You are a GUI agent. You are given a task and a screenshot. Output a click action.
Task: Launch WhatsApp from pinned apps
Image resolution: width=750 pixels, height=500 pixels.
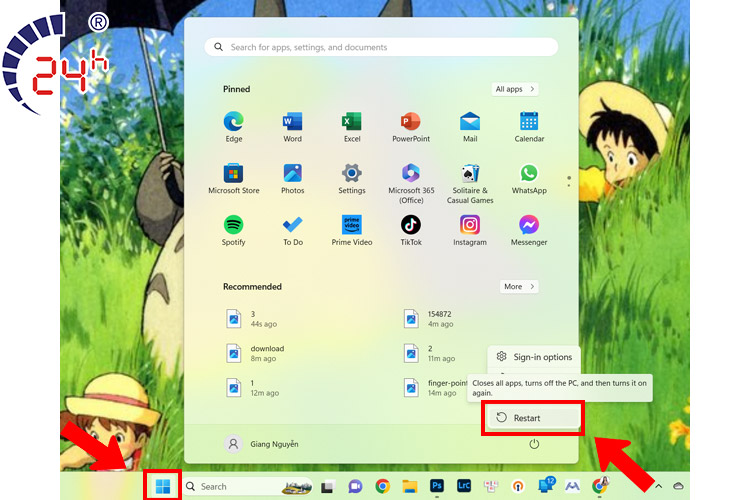[529, 178]
